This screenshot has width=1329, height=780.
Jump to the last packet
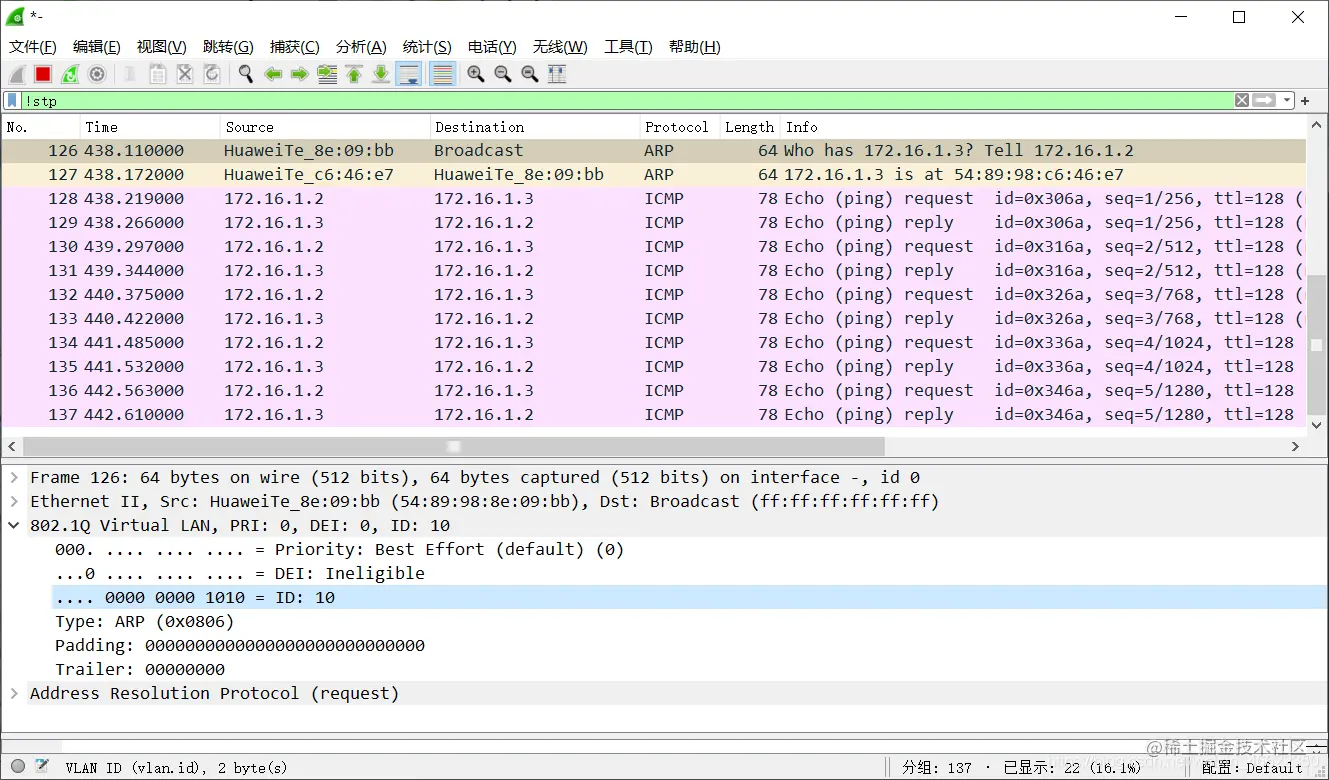click(381, 74)
